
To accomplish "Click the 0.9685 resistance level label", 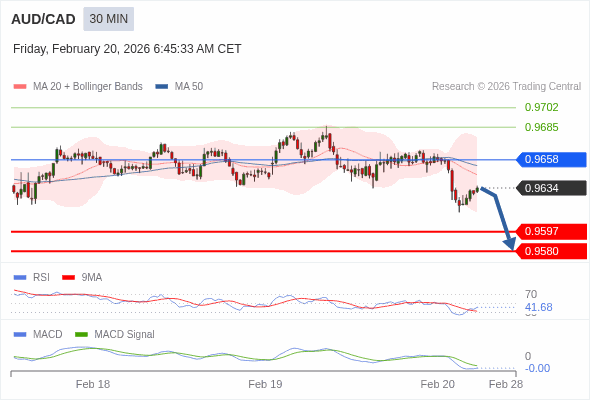I will click(541, 127).
